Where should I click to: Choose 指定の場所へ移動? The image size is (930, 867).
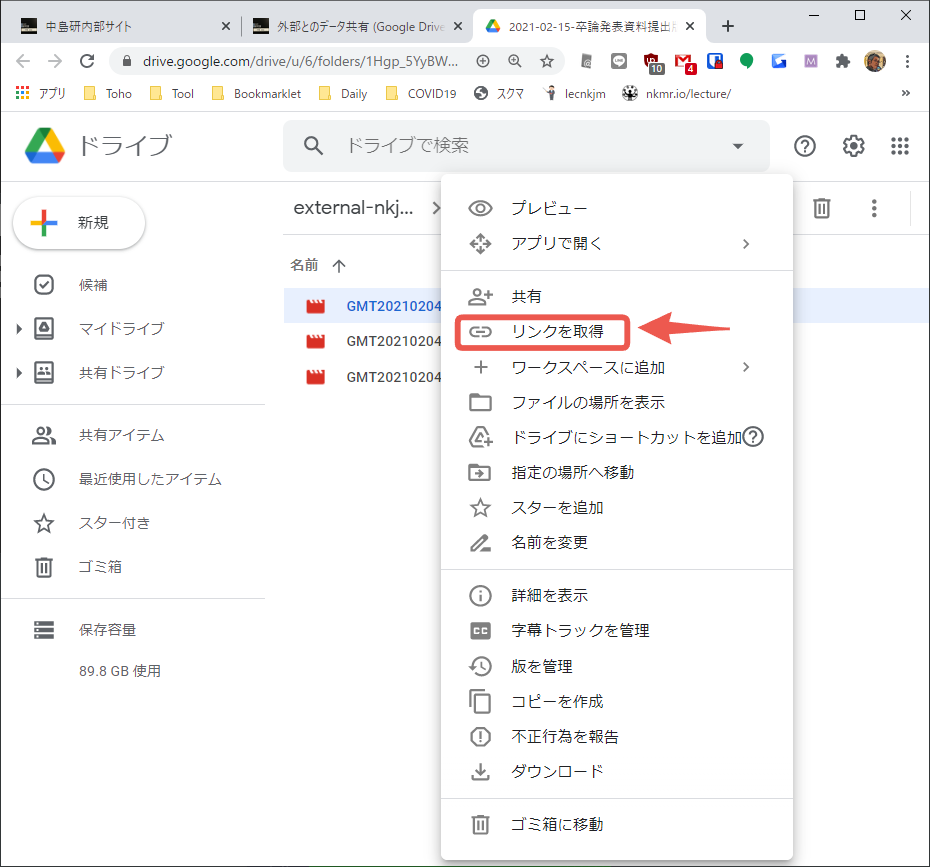click(617, 473)
